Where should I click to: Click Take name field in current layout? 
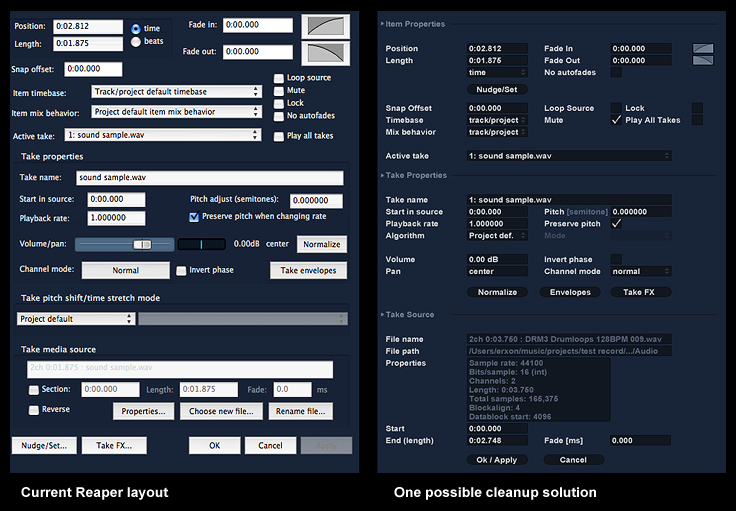click(x=209, y=178)
